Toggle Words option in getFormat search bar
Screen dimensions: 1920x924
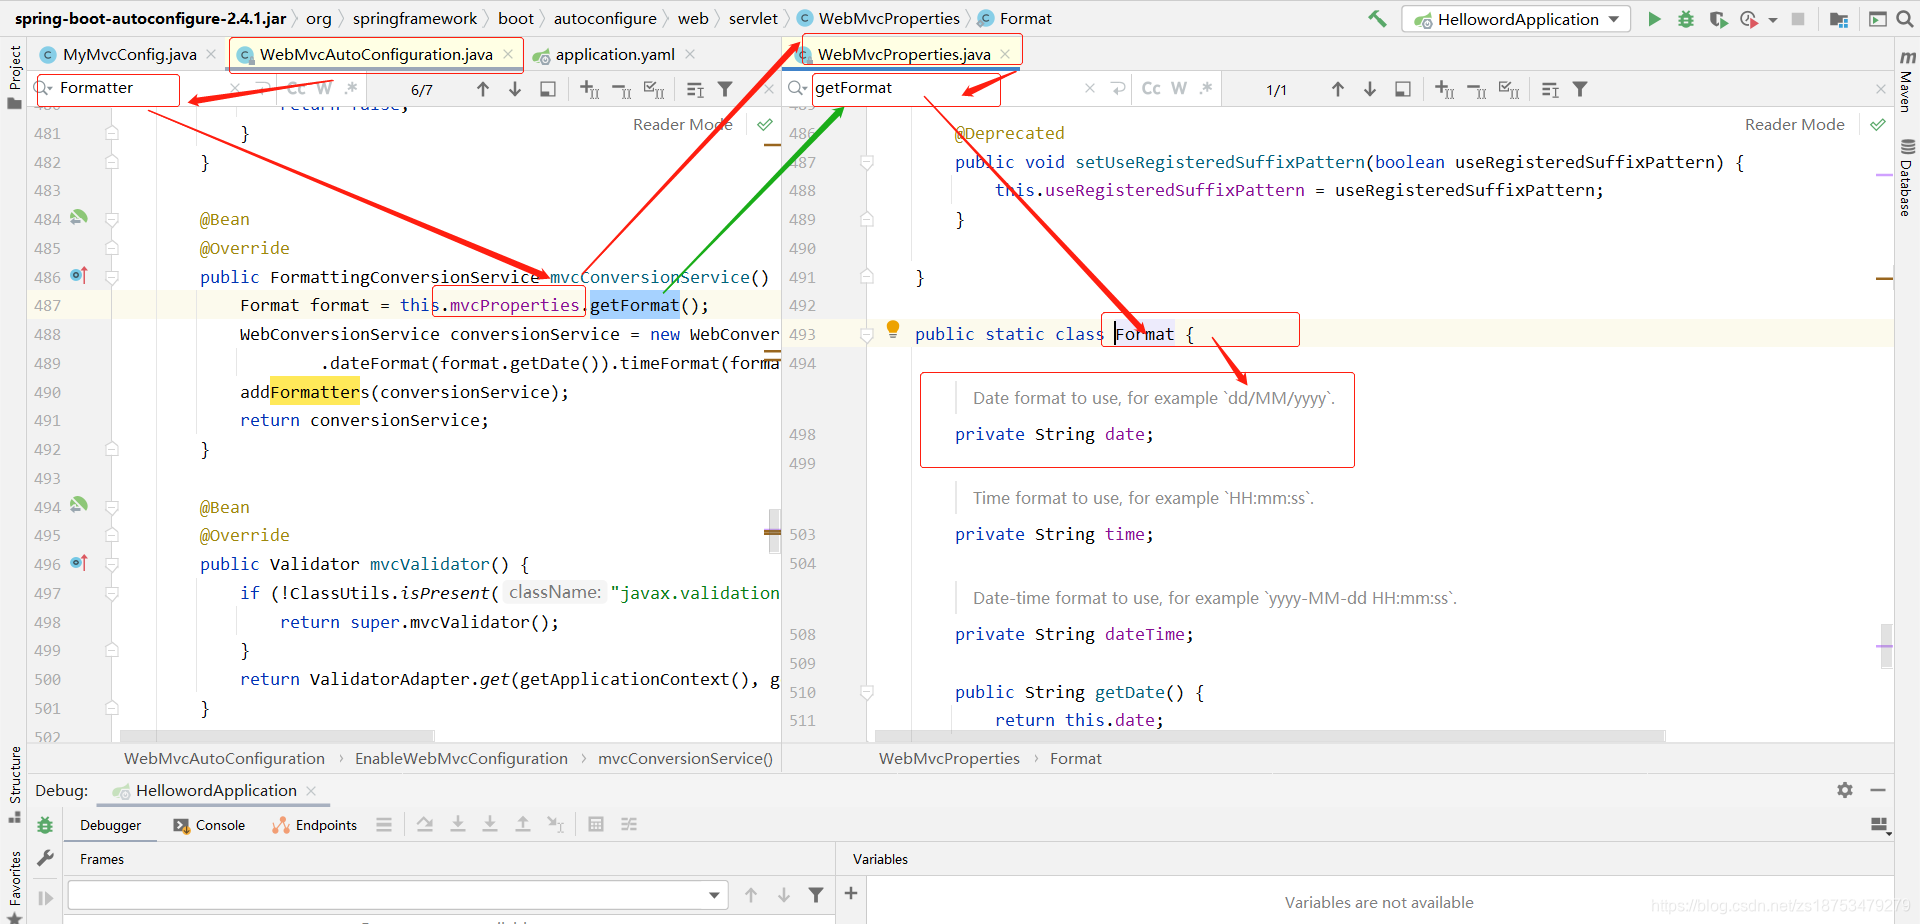[x=1179, y=89]
